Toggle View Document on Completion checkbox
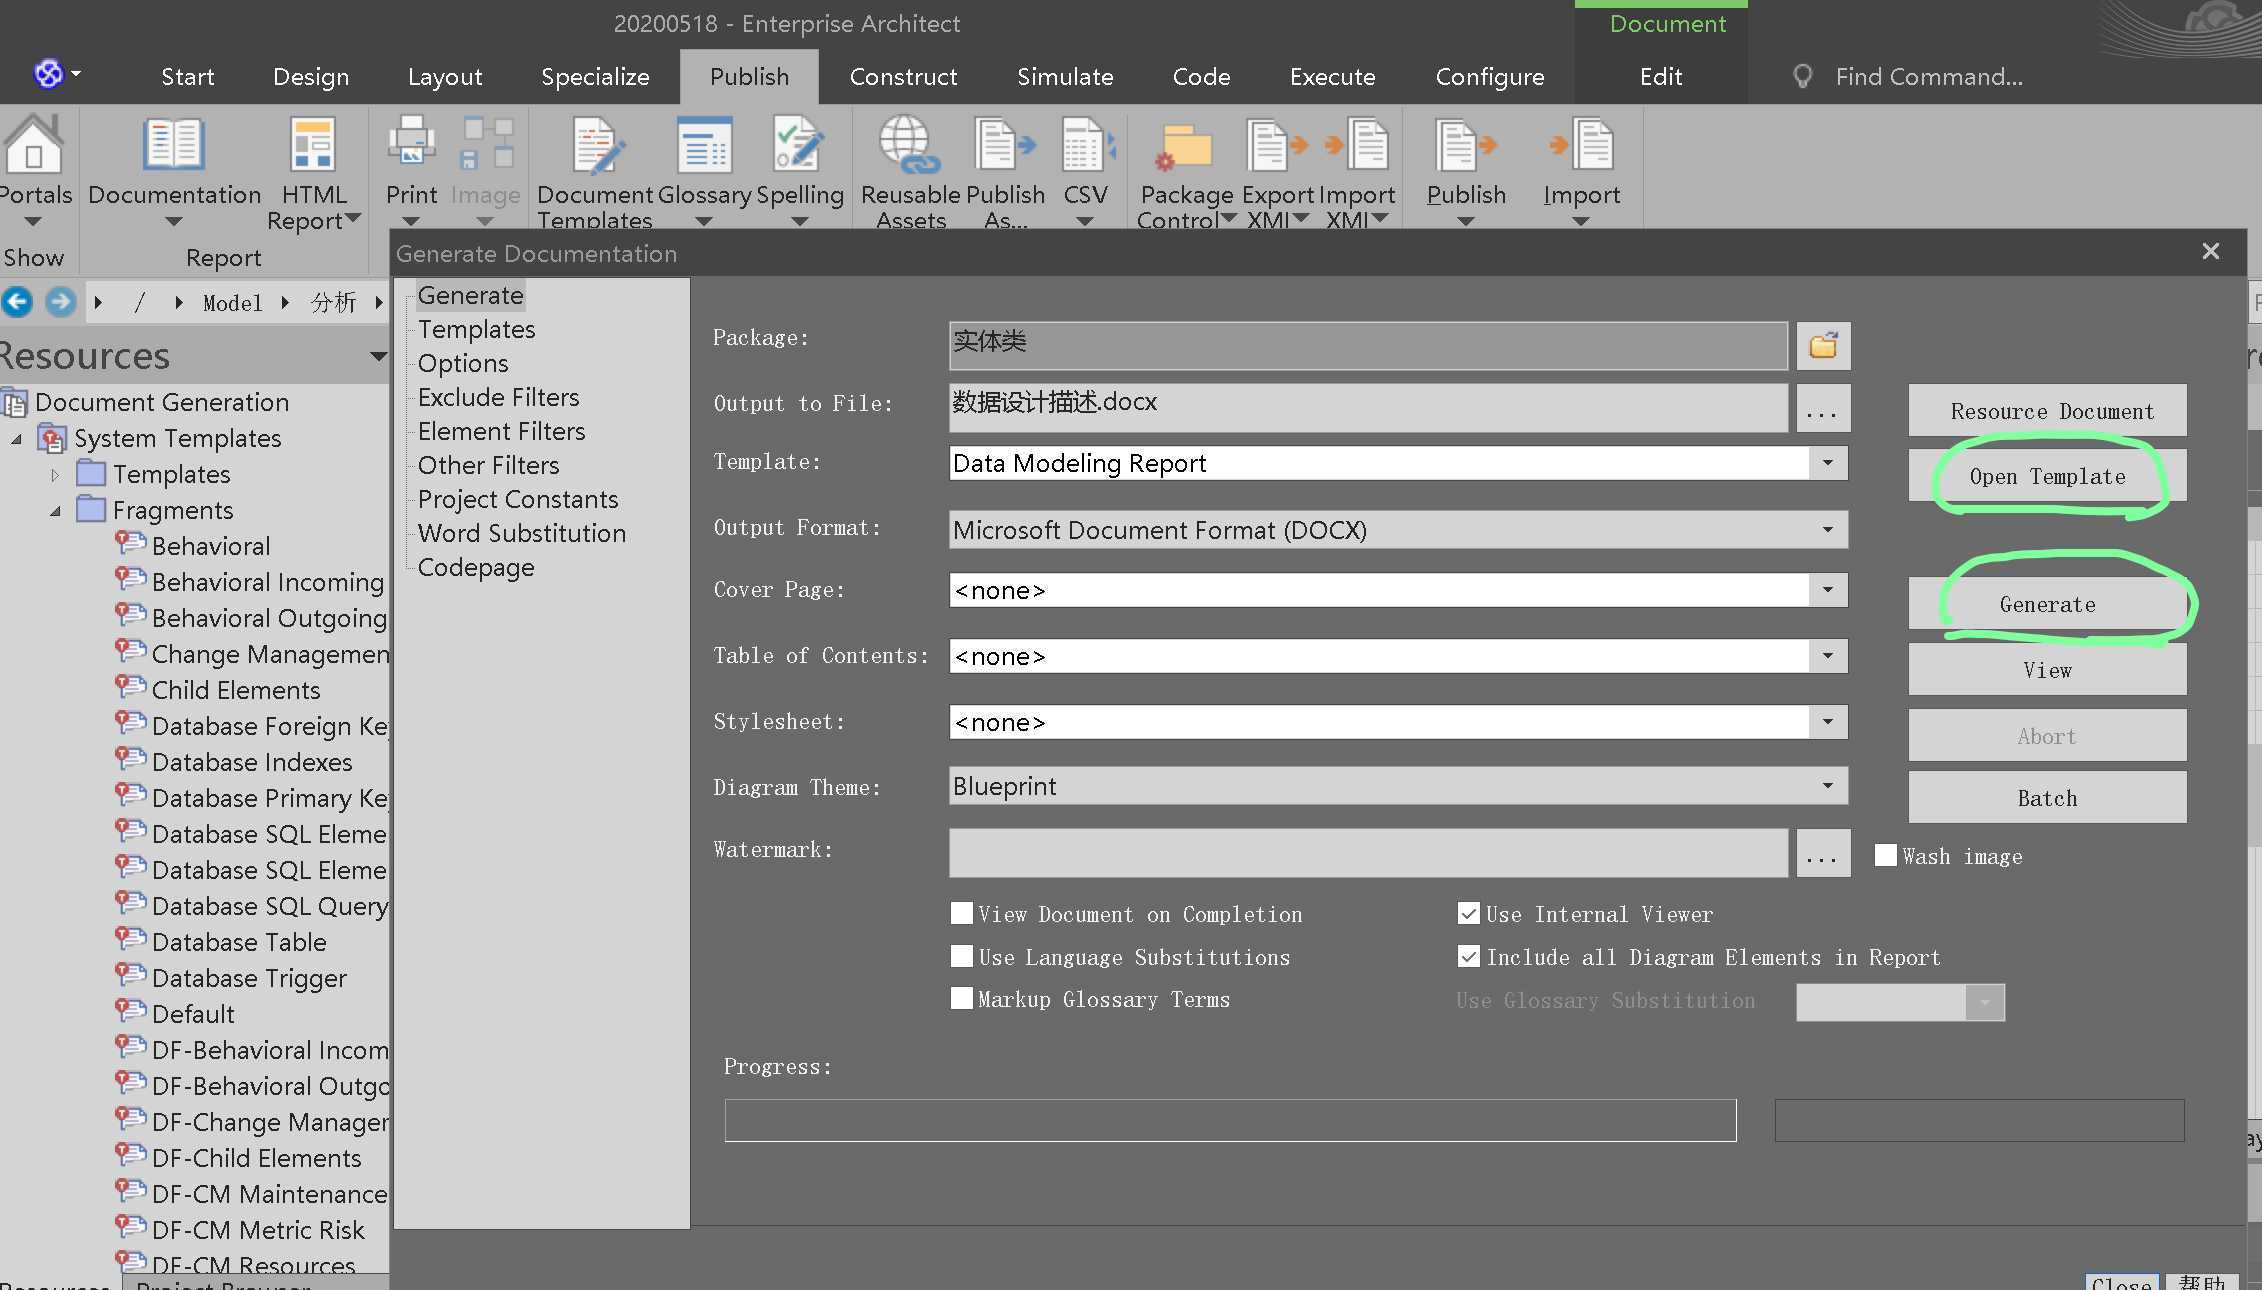This screenshot has height=1290, width=2262. pos(960,914)
